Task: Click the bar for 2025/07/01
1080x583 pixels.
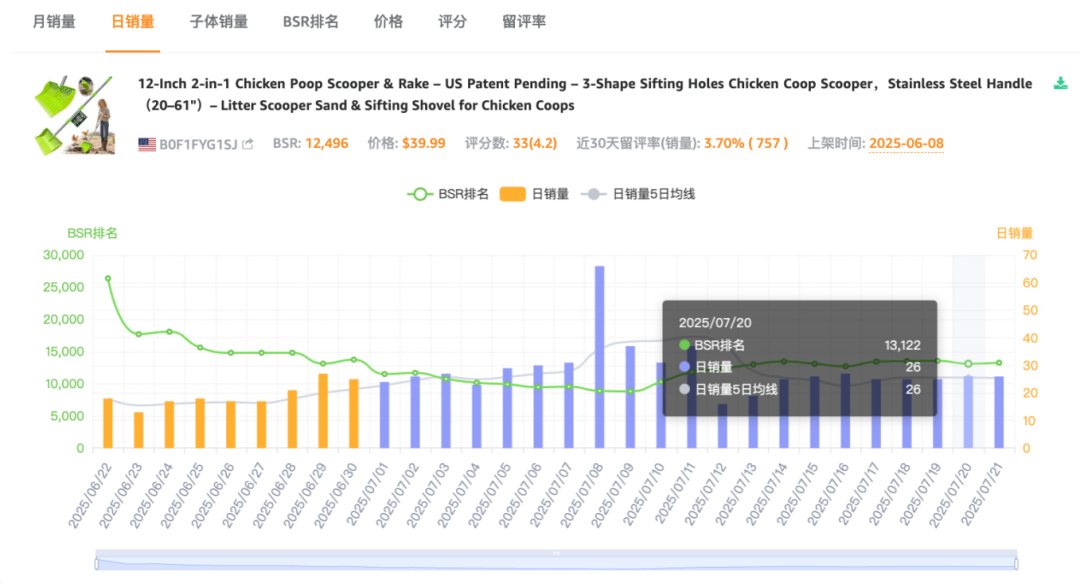Action: pos(384,415)
